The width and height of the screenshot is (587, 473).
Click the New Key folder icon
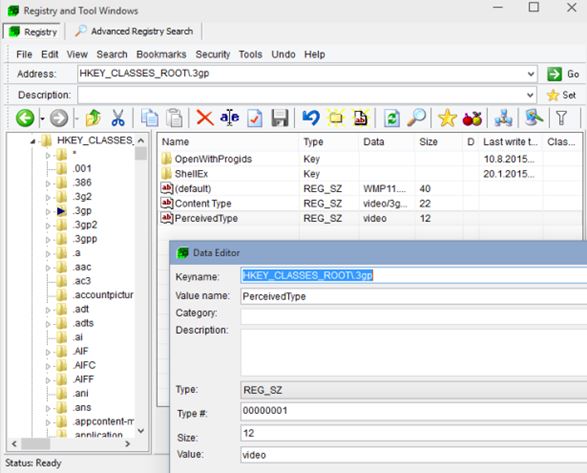point(336,118)
